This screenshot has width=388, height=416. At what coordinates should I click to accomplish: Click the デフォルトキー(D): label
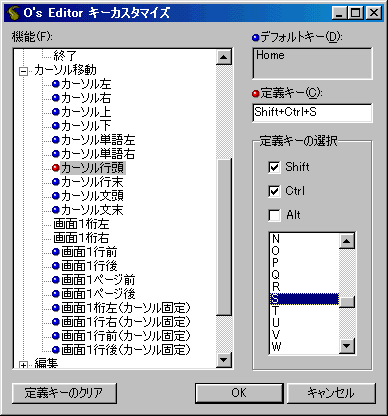tap(301, 37)
